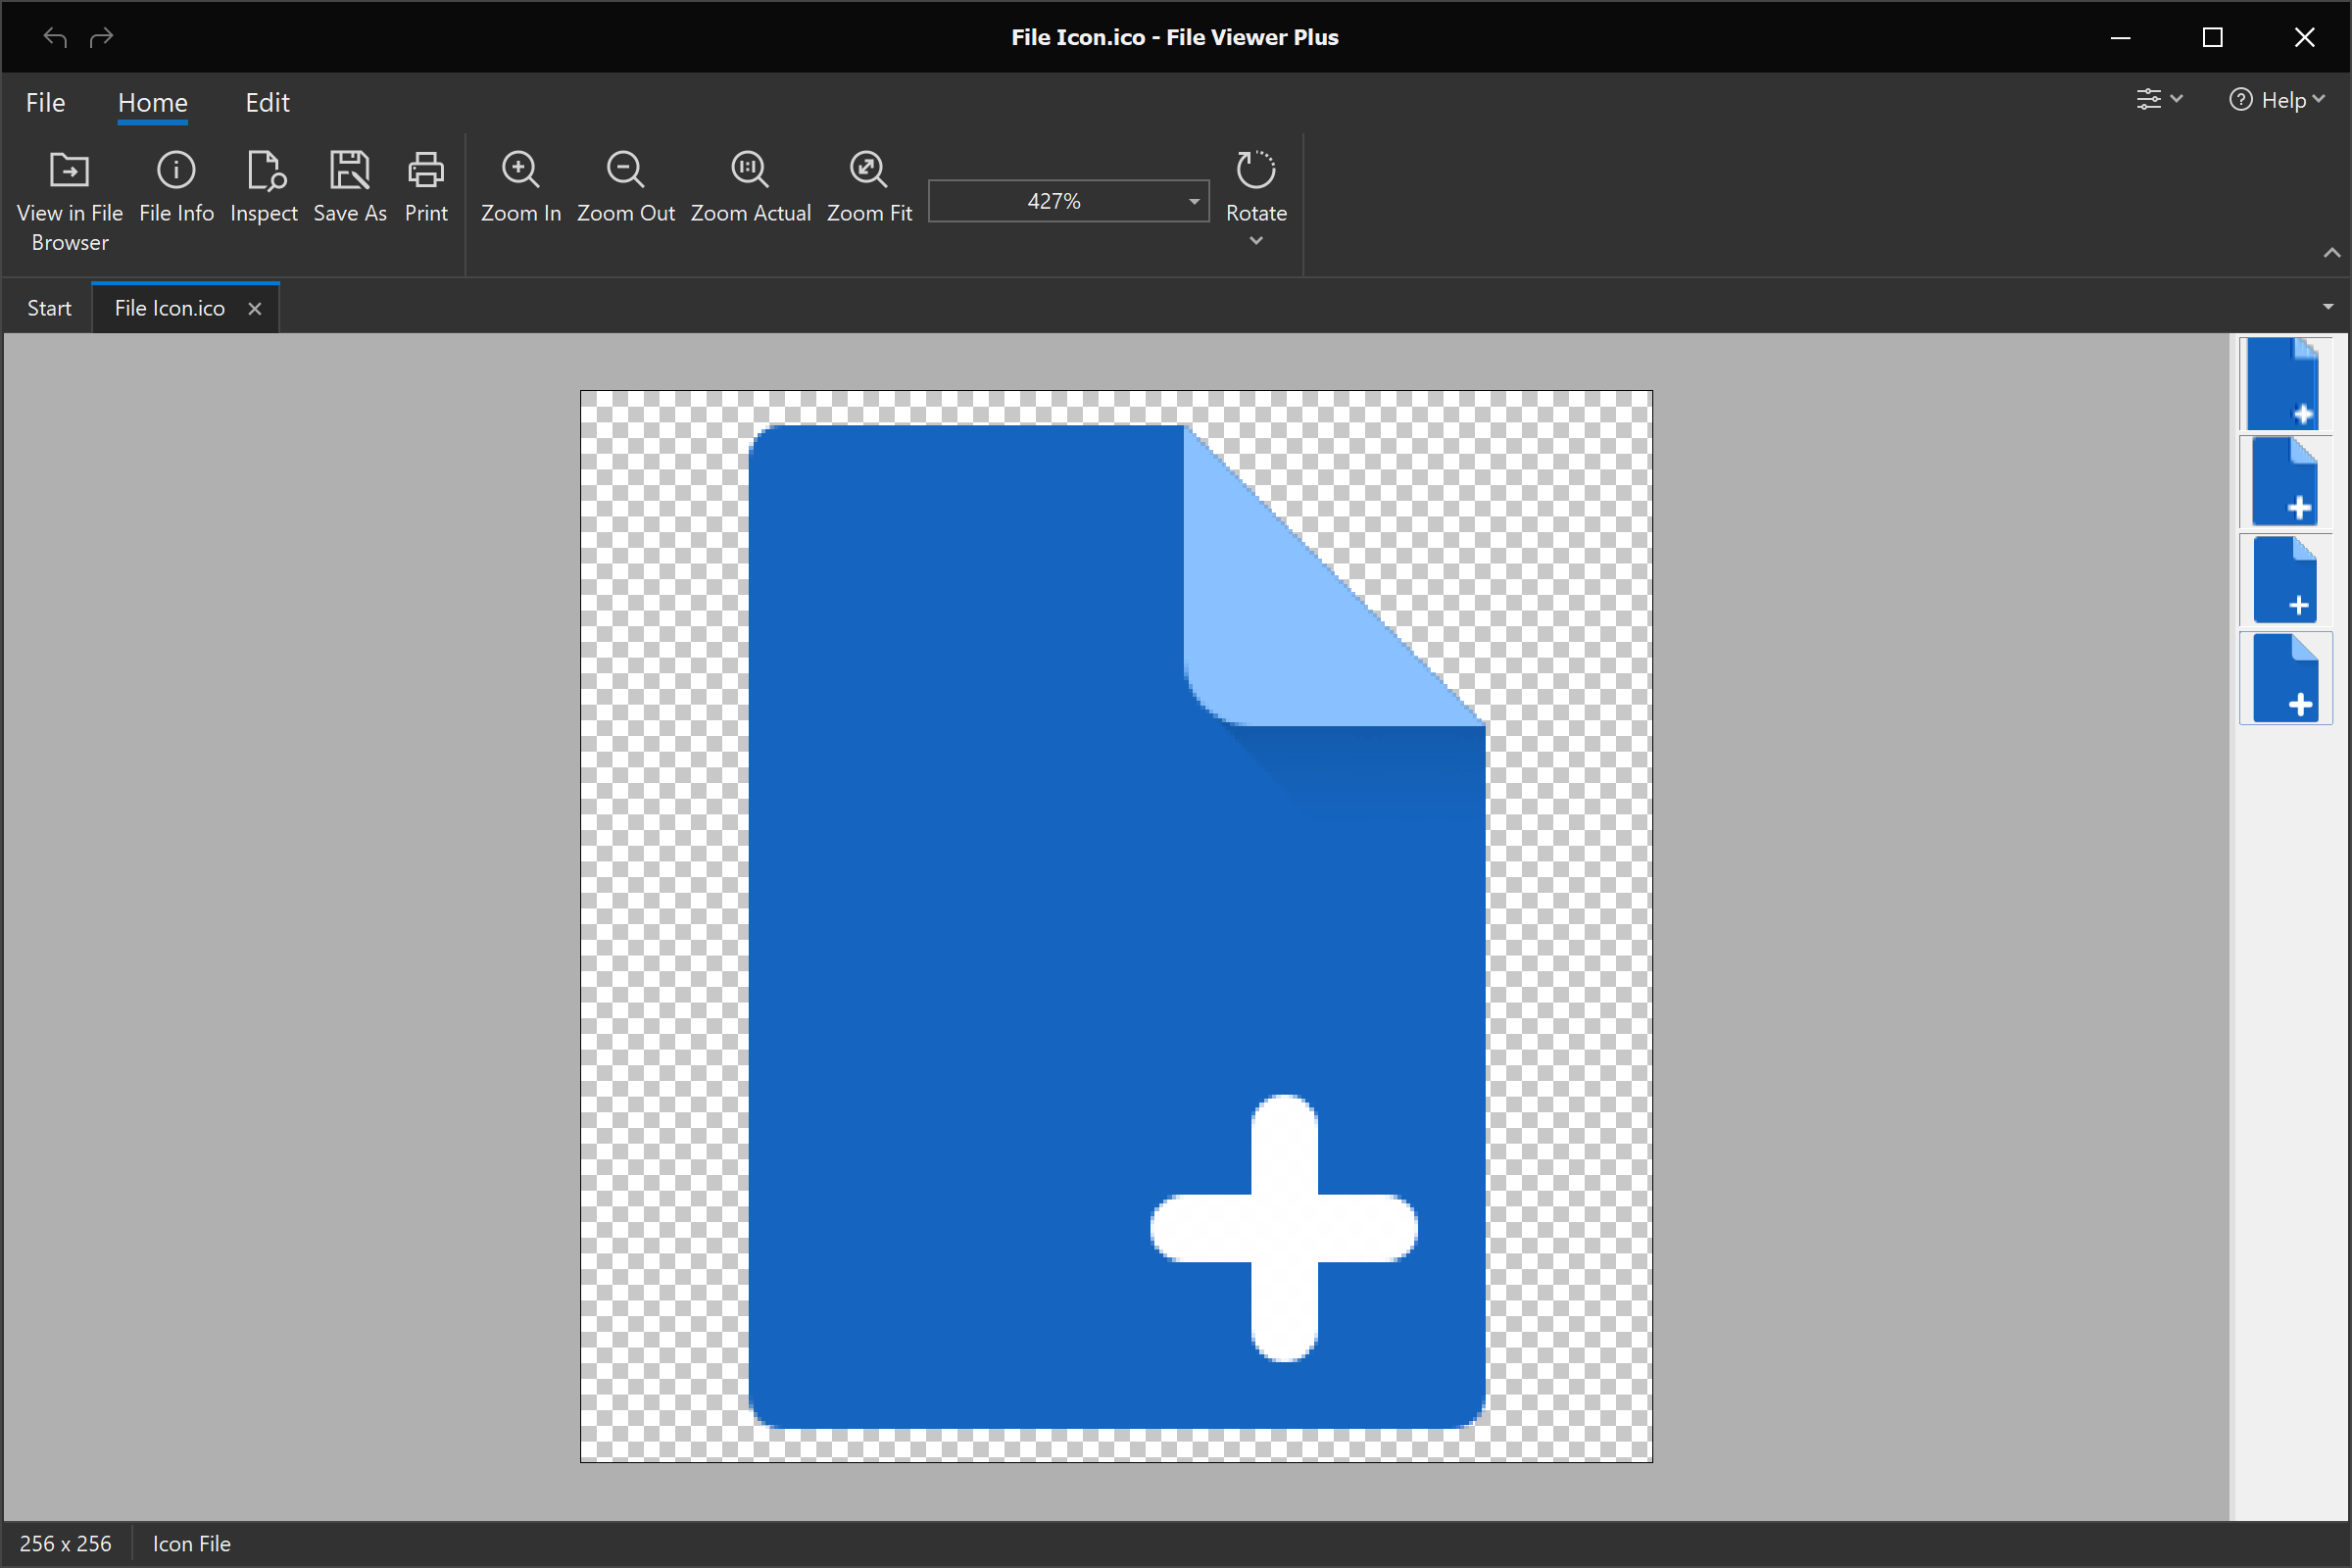Viewport: 2352px width, 1568px height.
Task: Go to the Start tab
Action: coord(49,307)
